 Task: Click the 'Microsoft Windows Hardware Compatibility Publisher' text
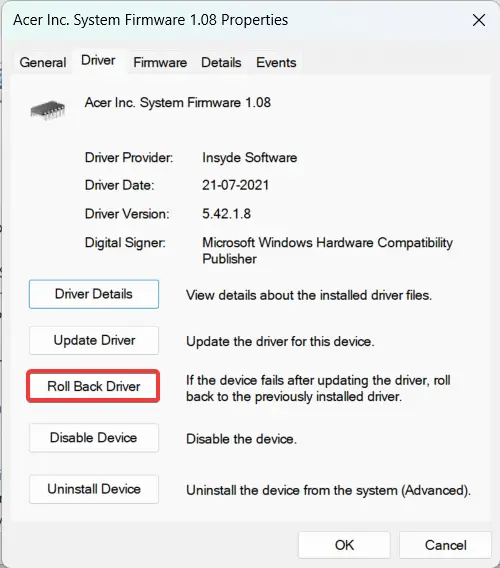click(327, 251)
